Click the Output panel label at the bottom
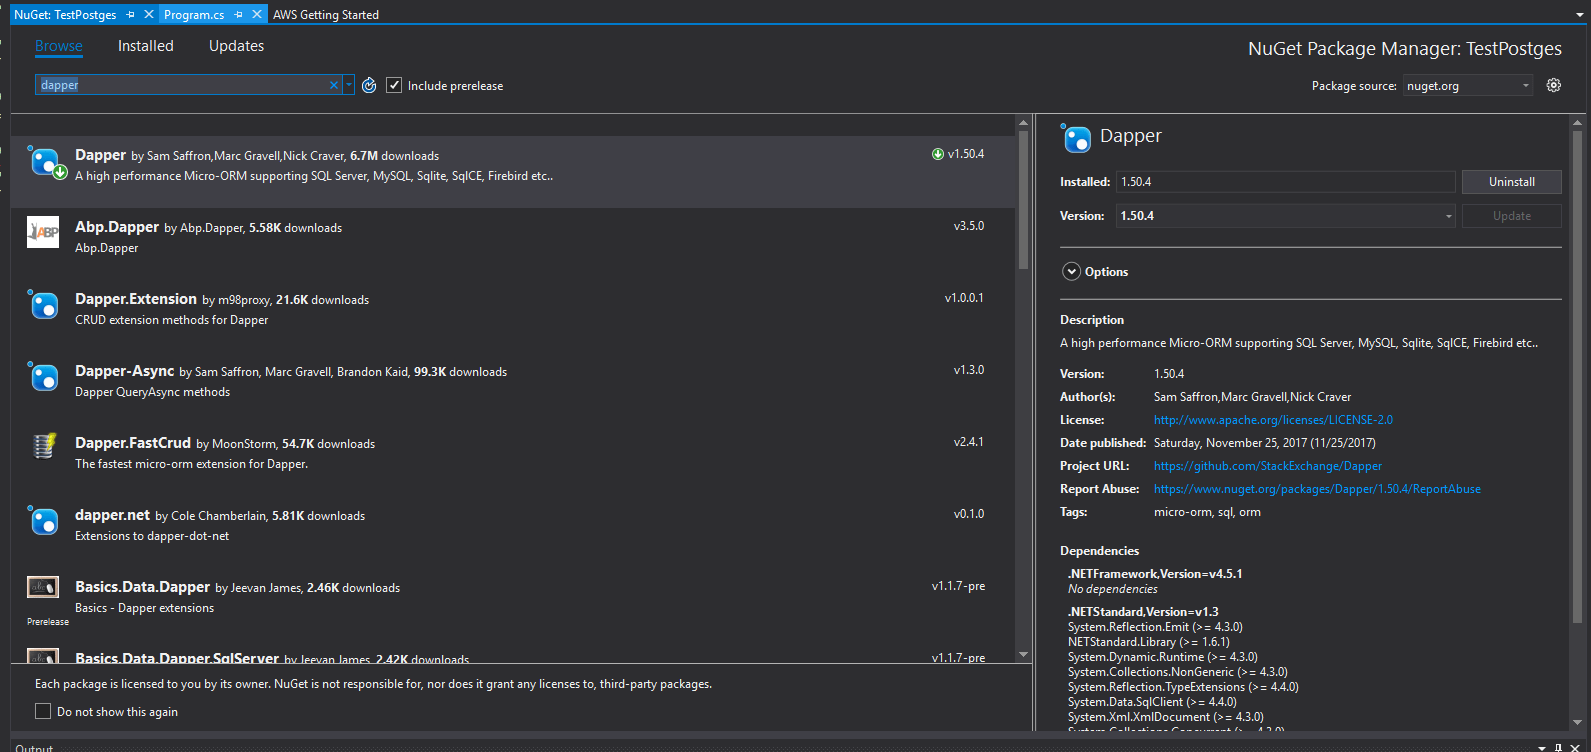The image size is (1591, 752). click(x=34, y=747)
